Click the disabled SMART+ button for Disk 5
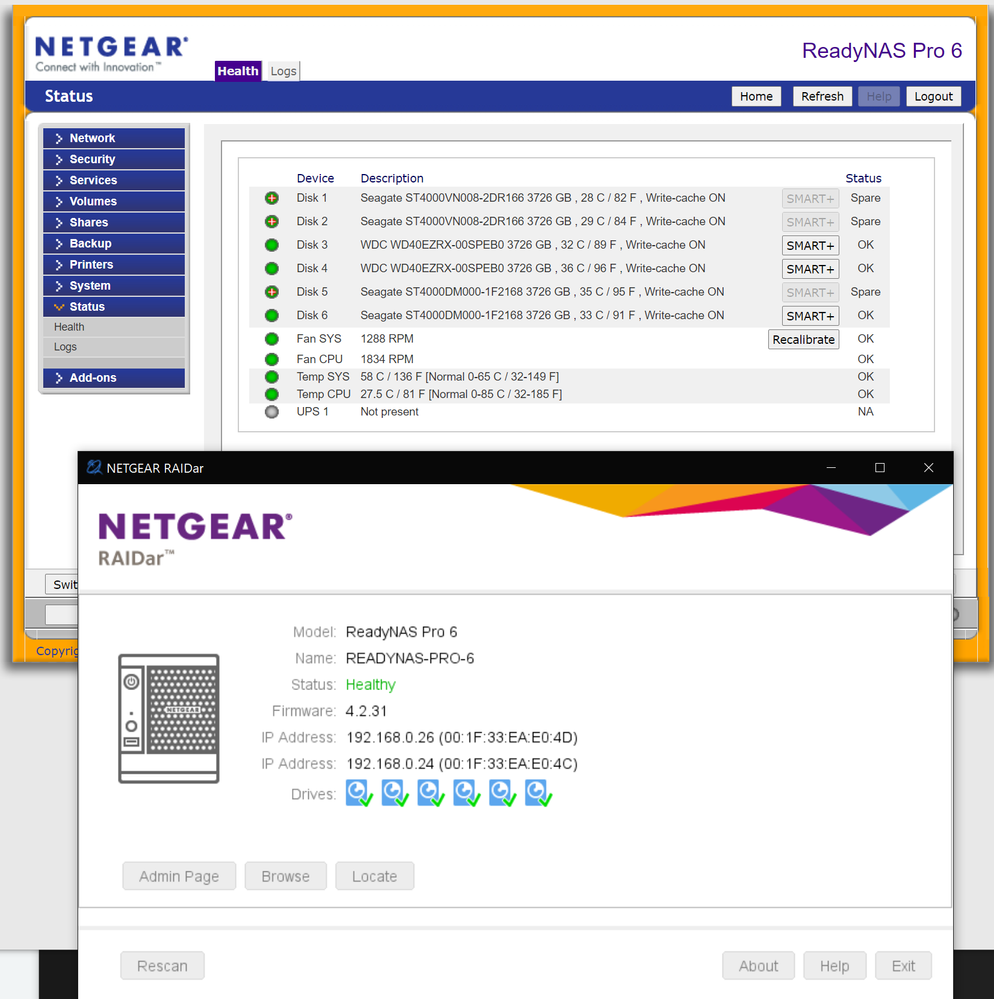 click(x=810, y=292)
